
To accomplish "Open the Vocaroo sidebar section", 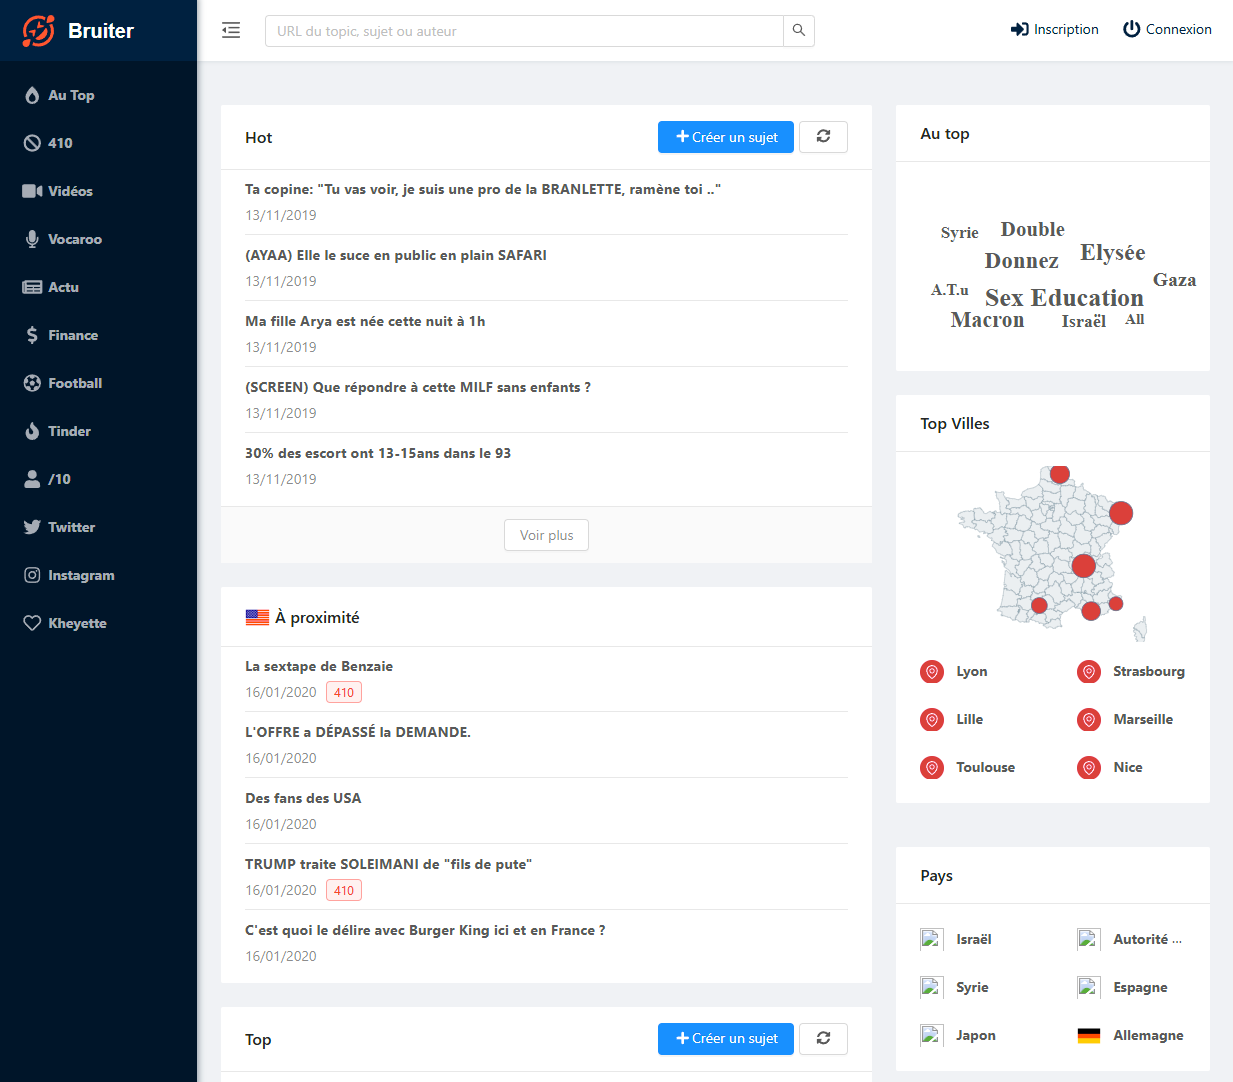I will 74,239.
